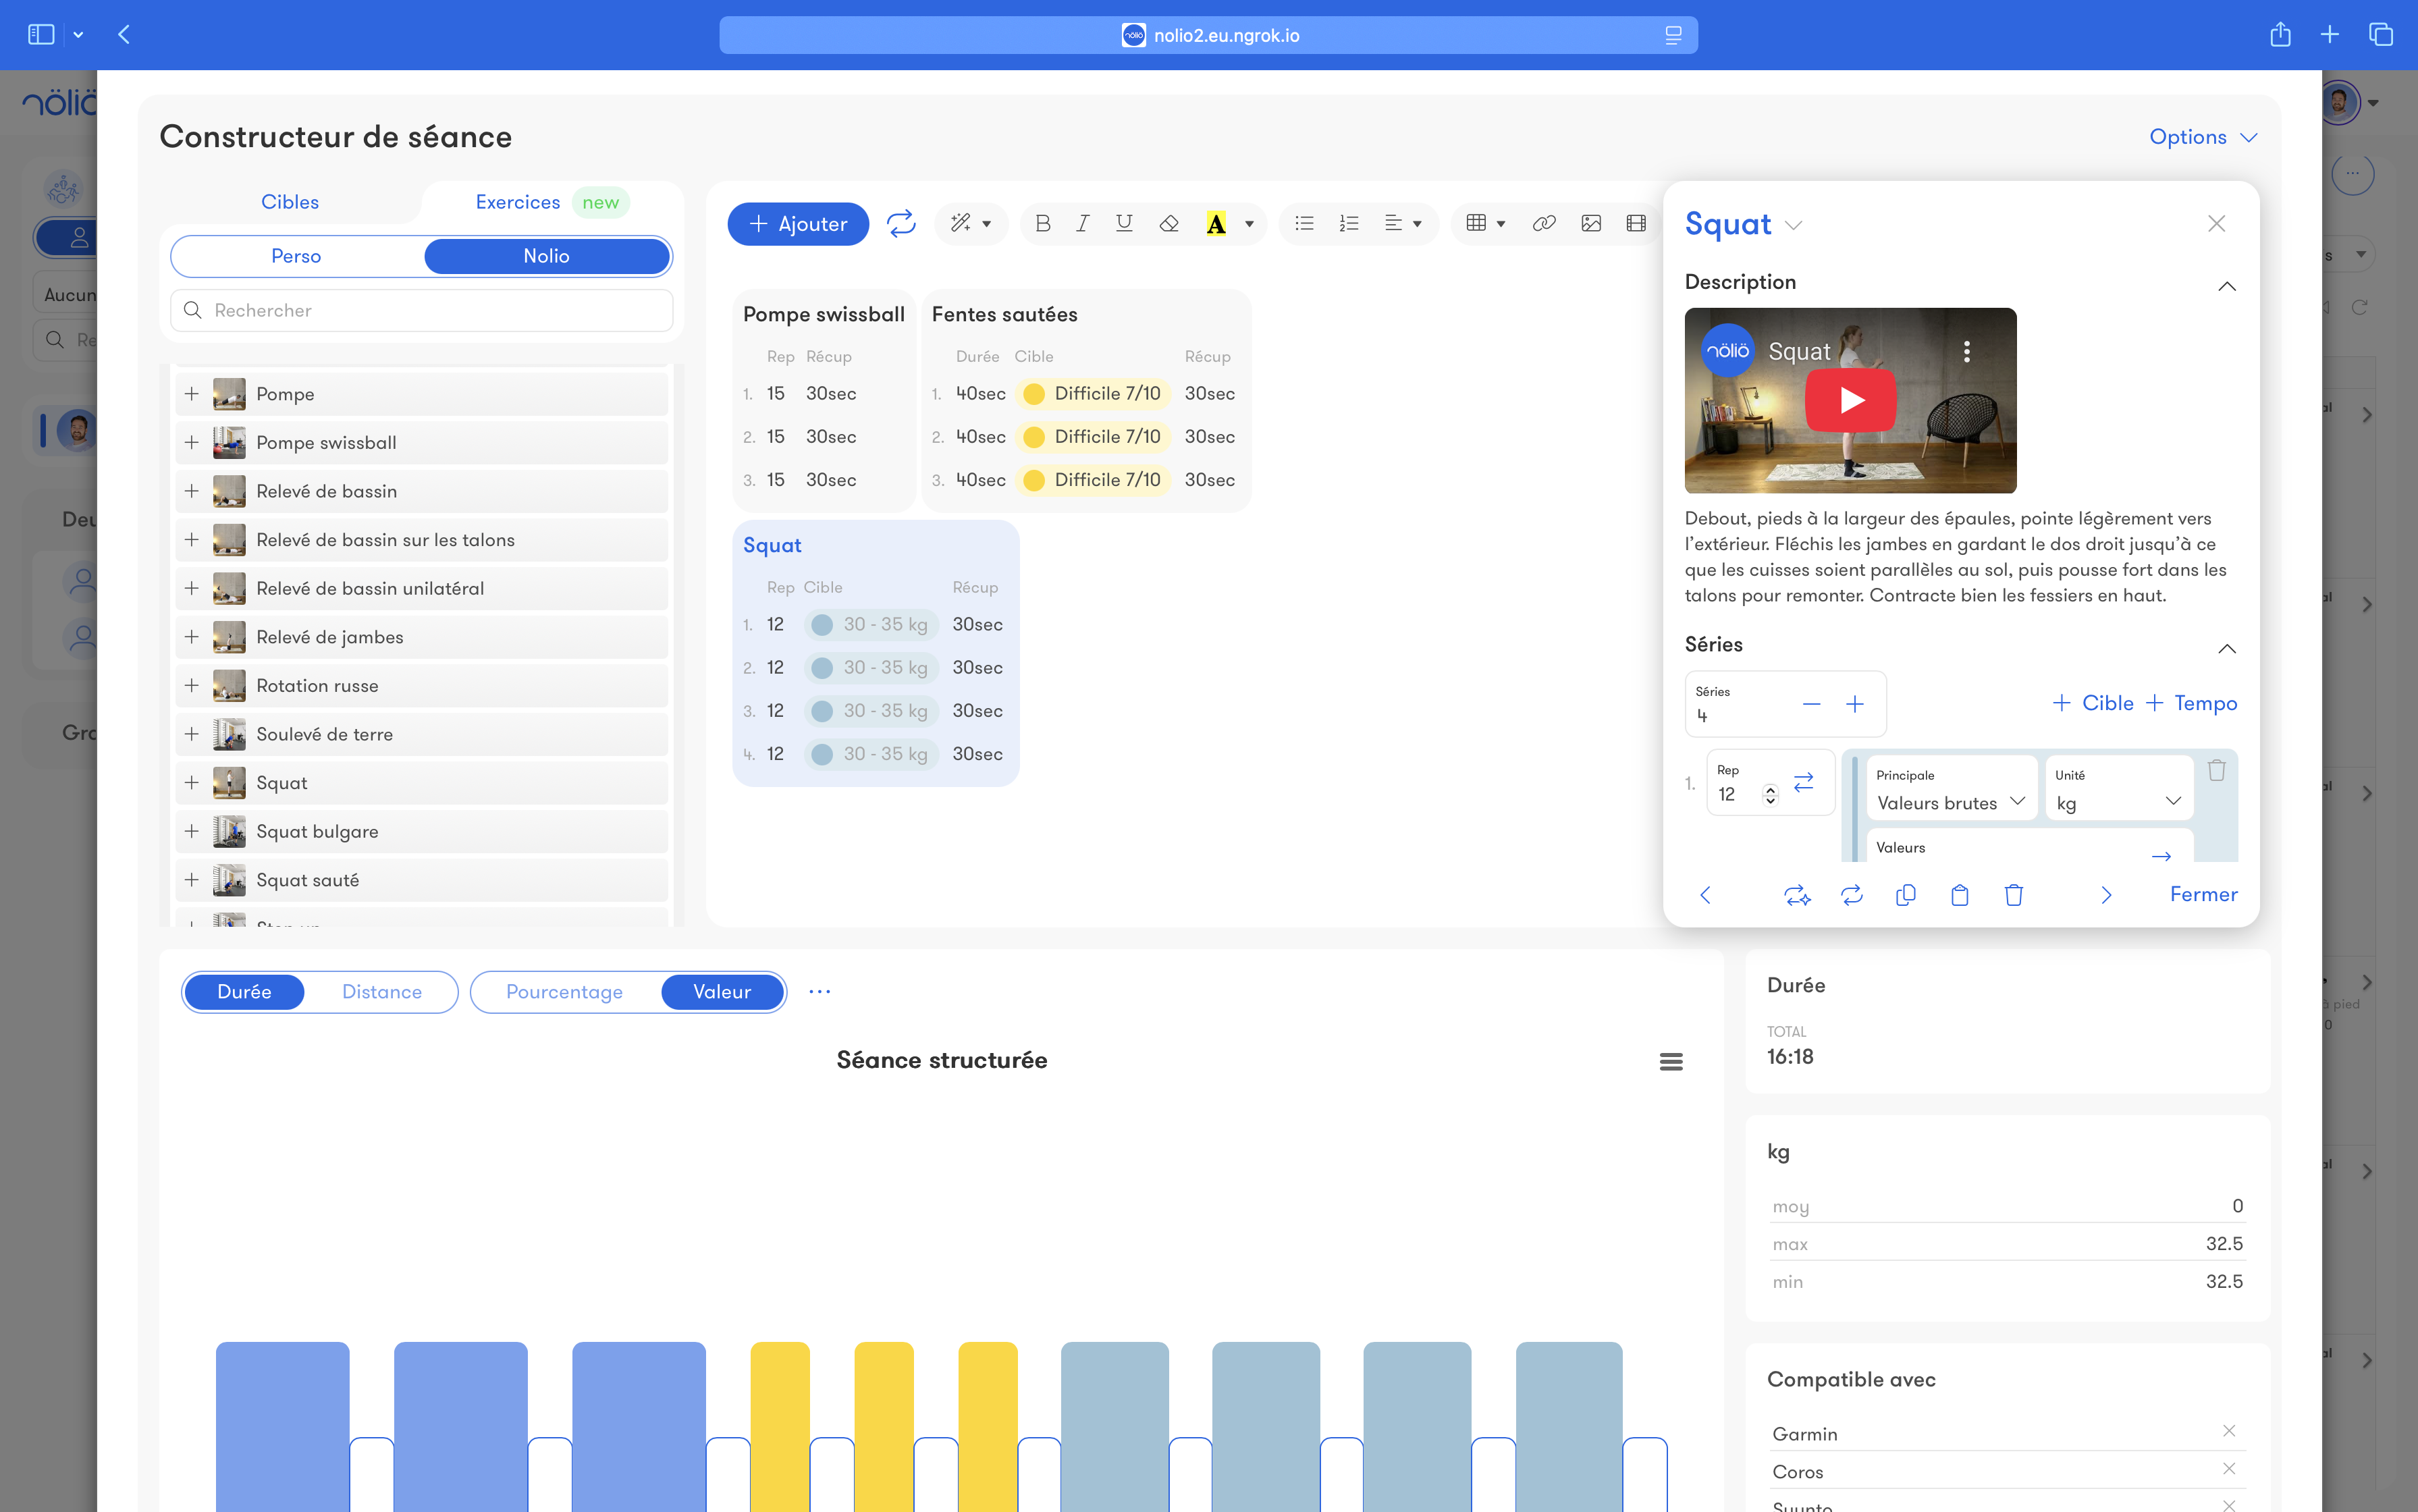The width and height of the screenshot is (2418, 1512).
Task: Open the Unité kg dropdown
Action: (2117, 802)
